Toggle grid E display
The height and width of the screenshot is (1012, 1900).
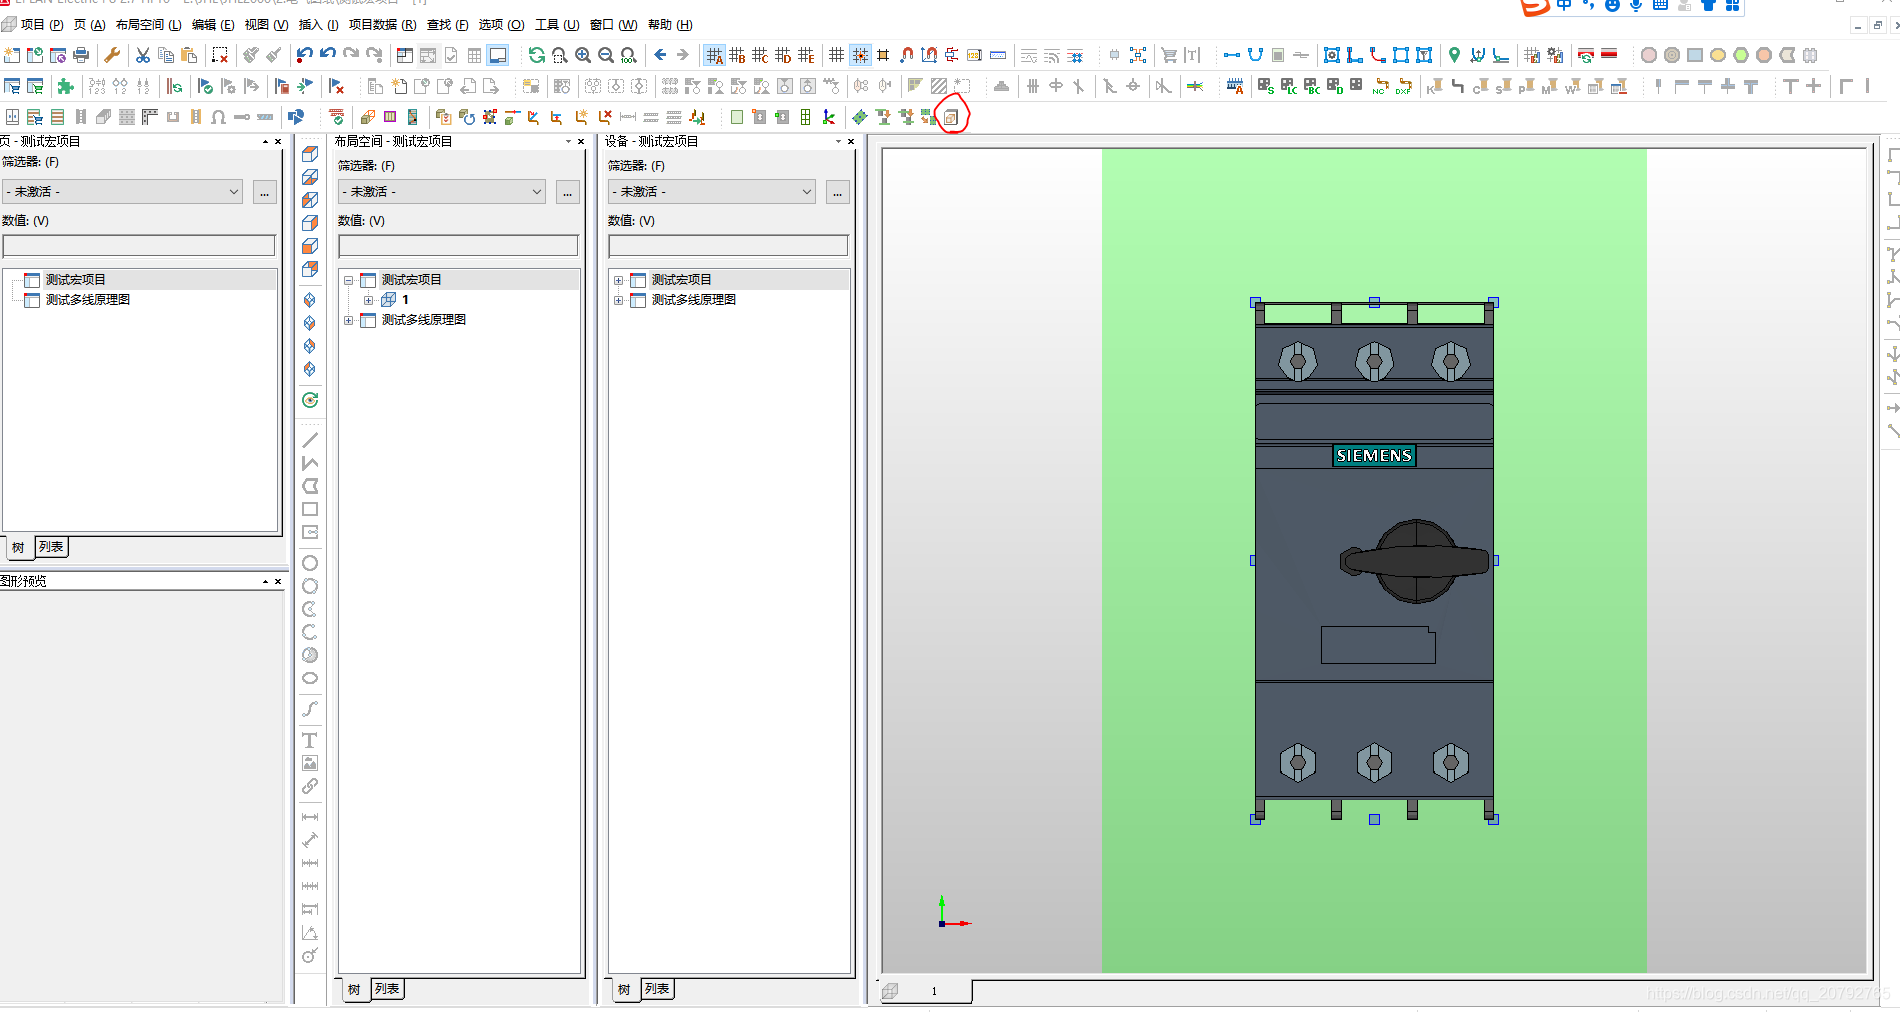[x=806, y=55]
